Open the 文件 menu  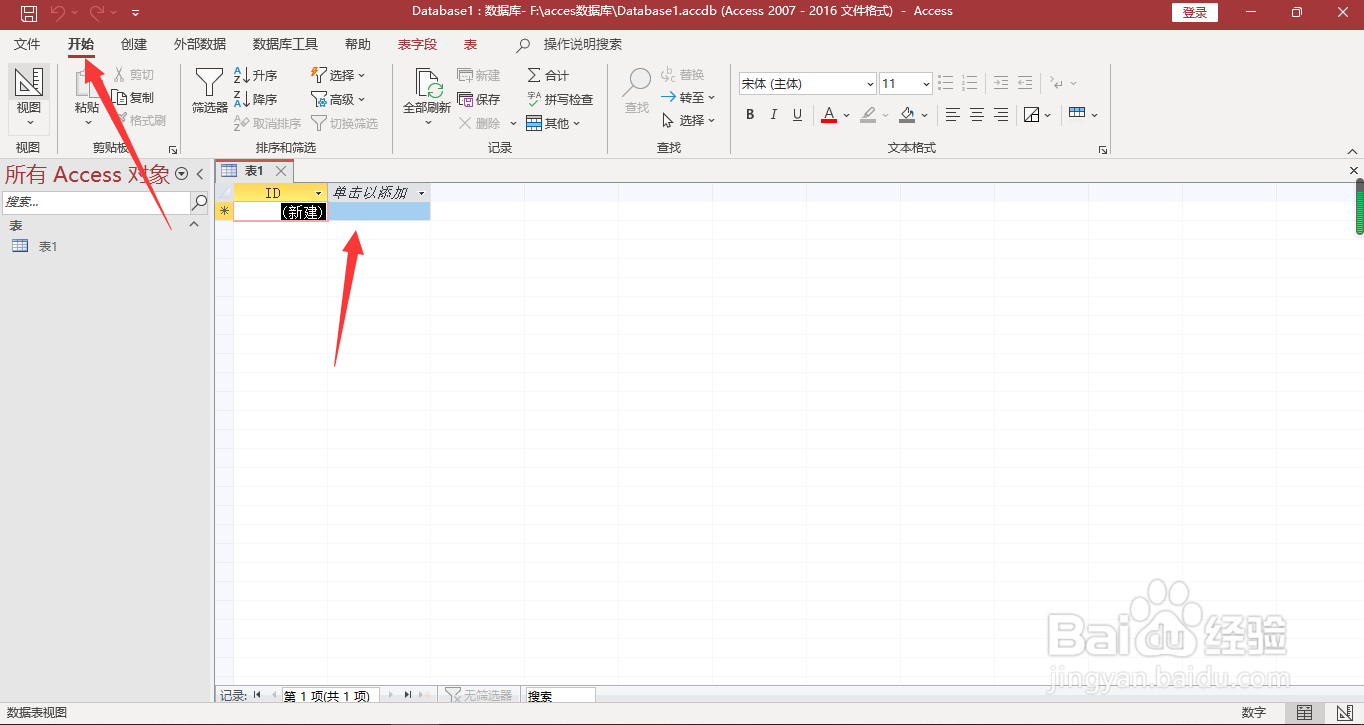[x=27, y=44]
